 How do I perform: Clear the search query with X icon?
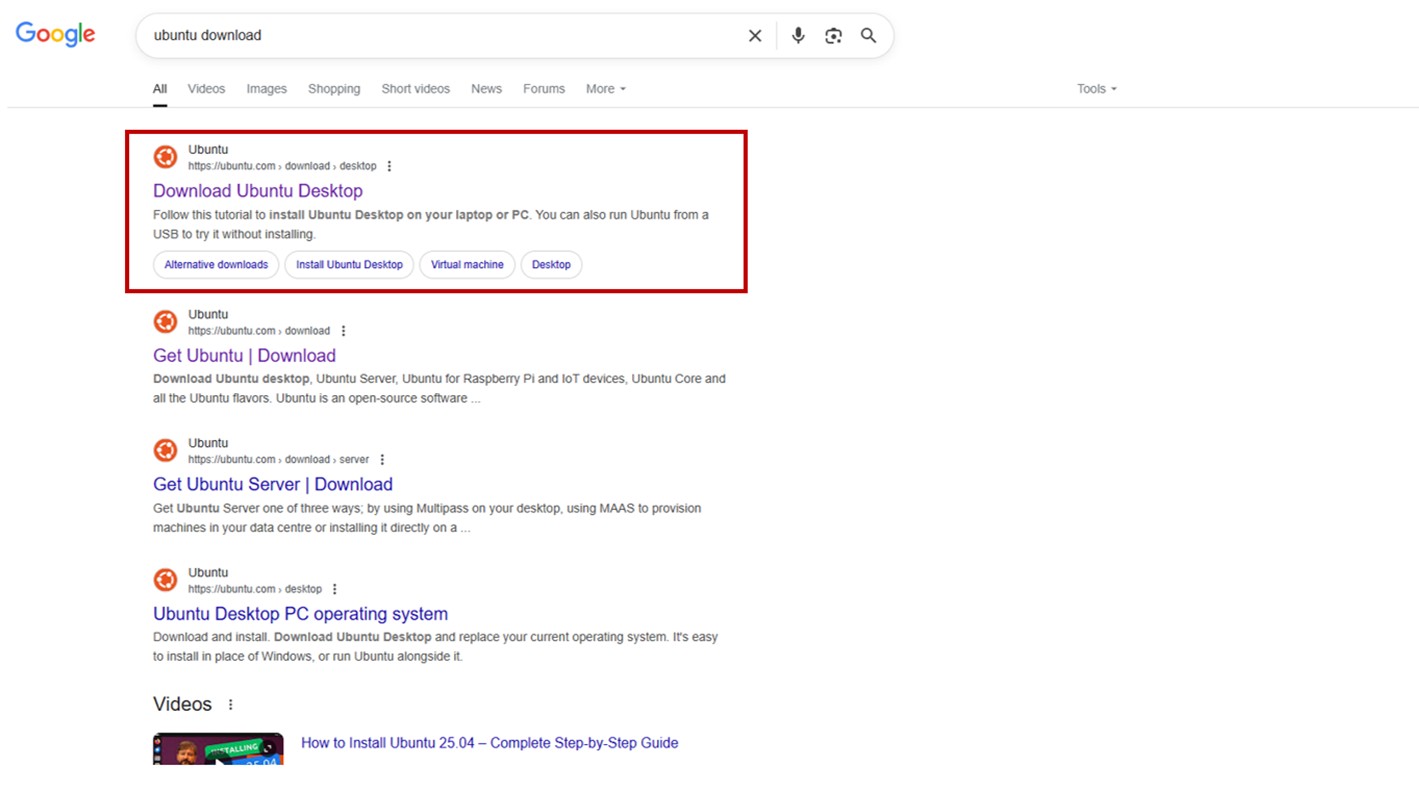755,36
